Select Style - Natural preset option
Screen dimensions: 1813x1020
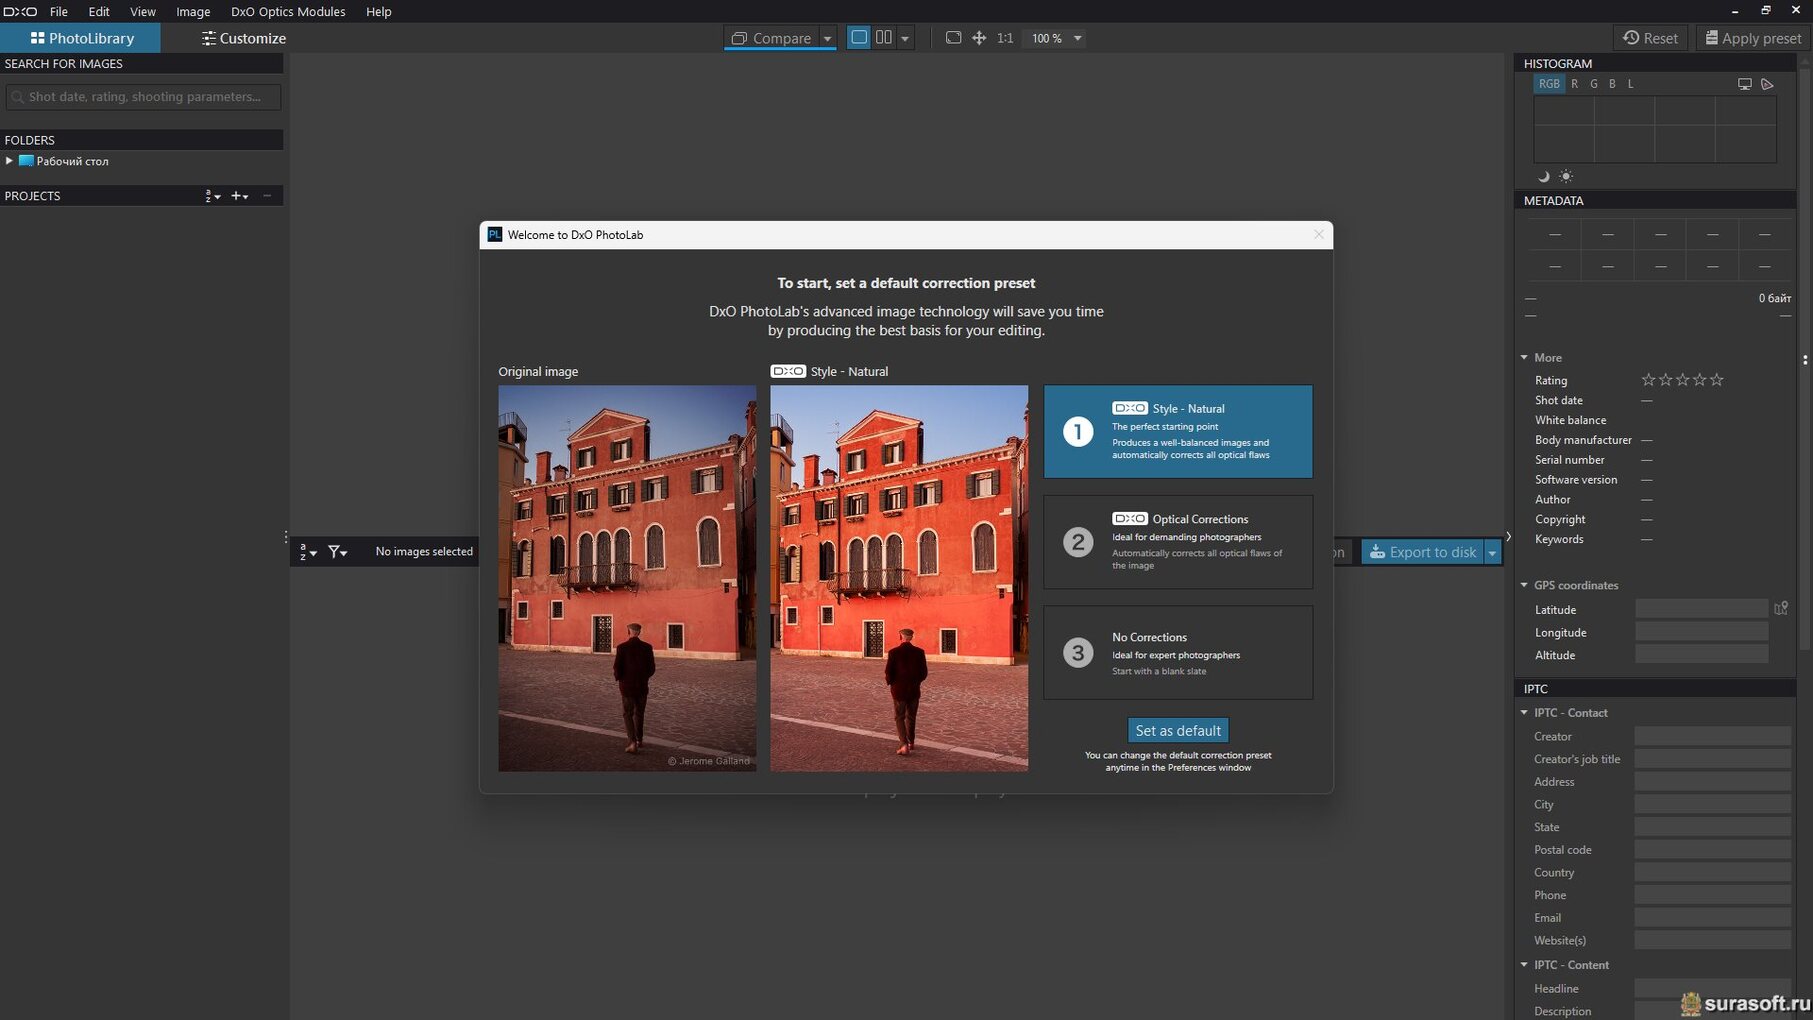[1178, 431]
